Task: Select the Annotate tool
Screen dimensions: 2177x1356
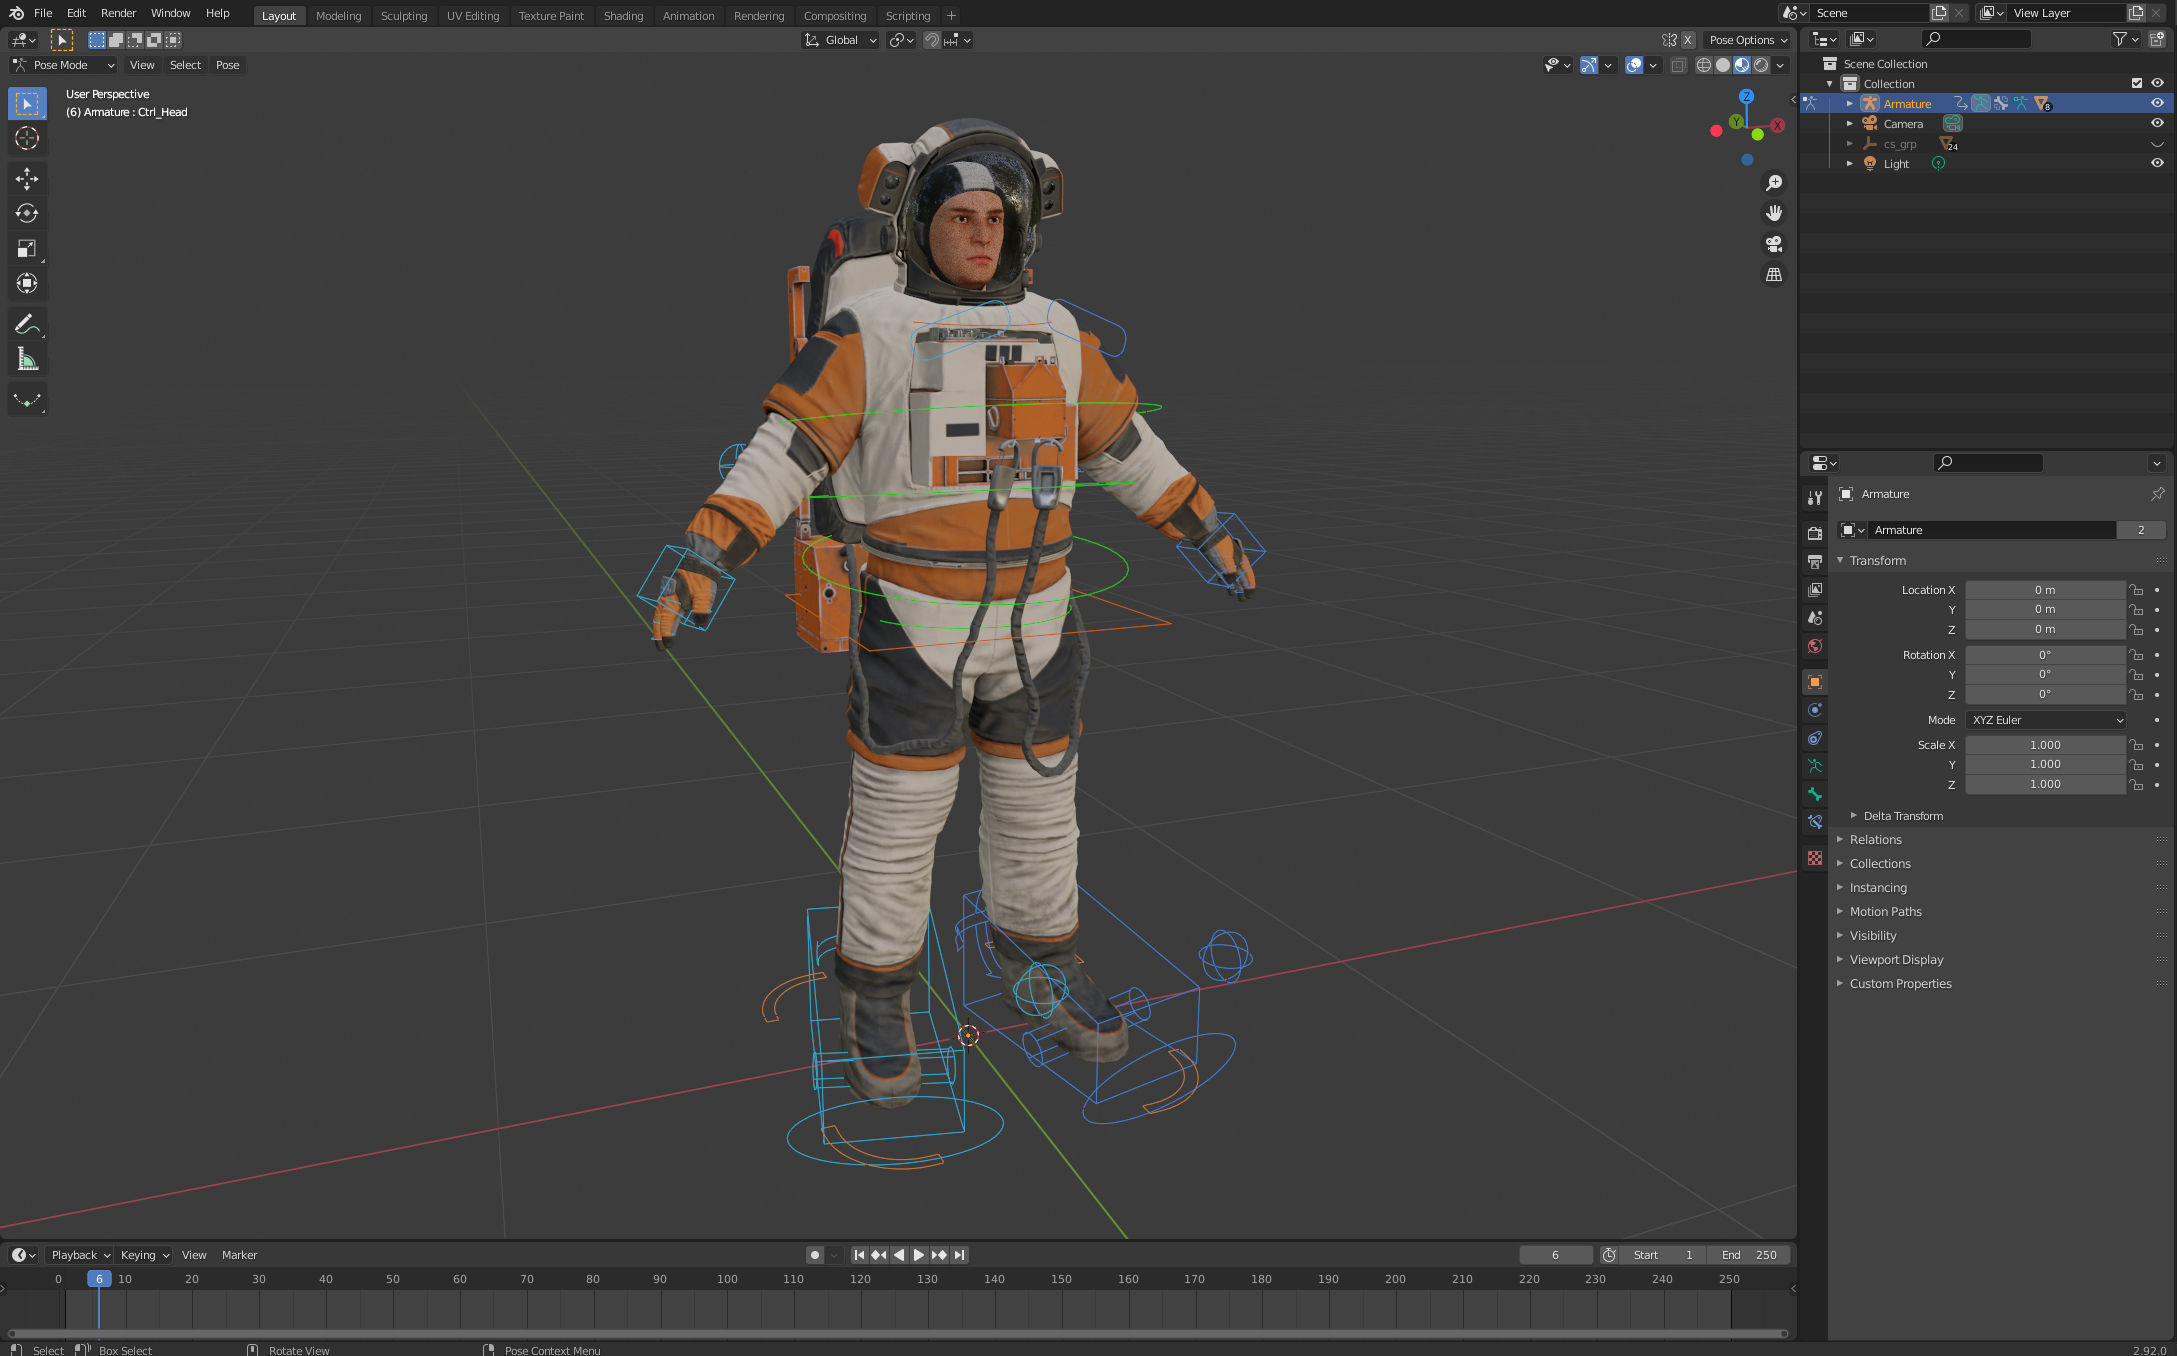Action: click(27, 324)
